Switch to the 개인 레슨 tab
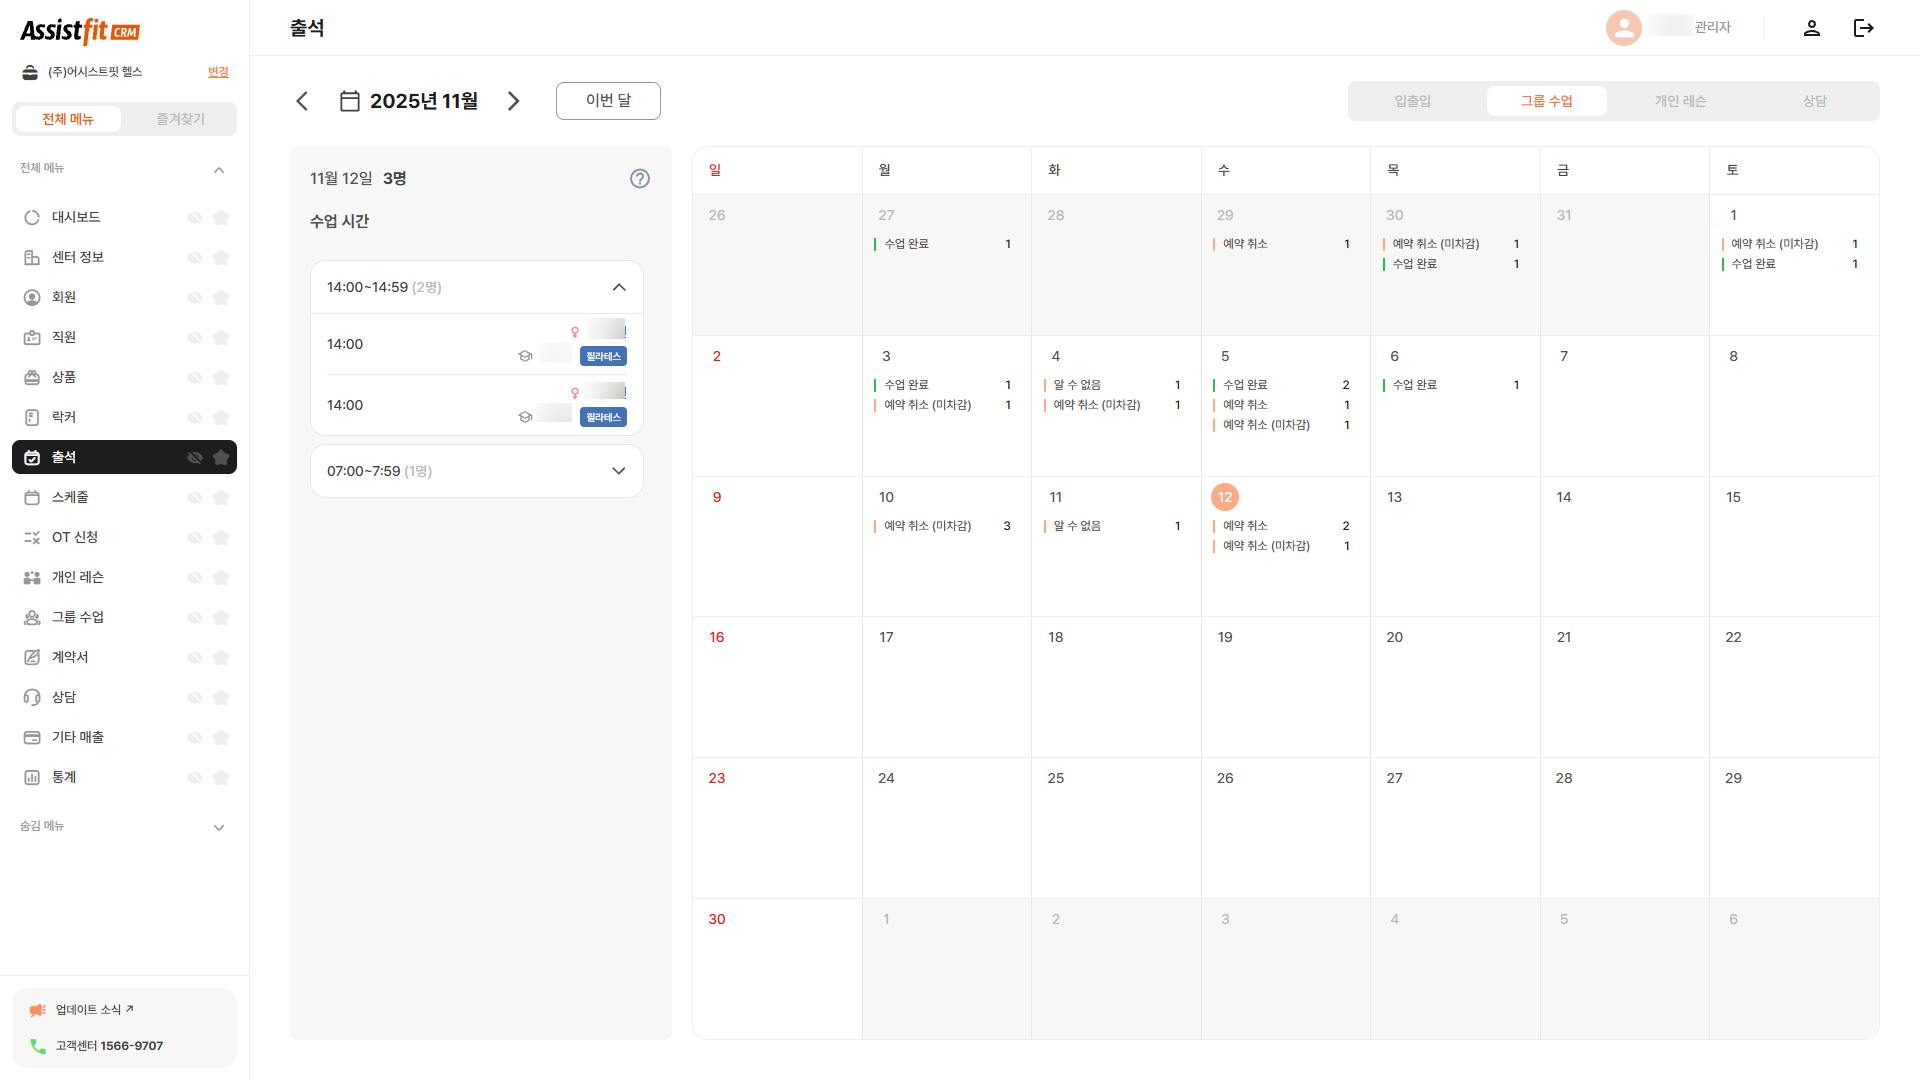 (1680, 101)
